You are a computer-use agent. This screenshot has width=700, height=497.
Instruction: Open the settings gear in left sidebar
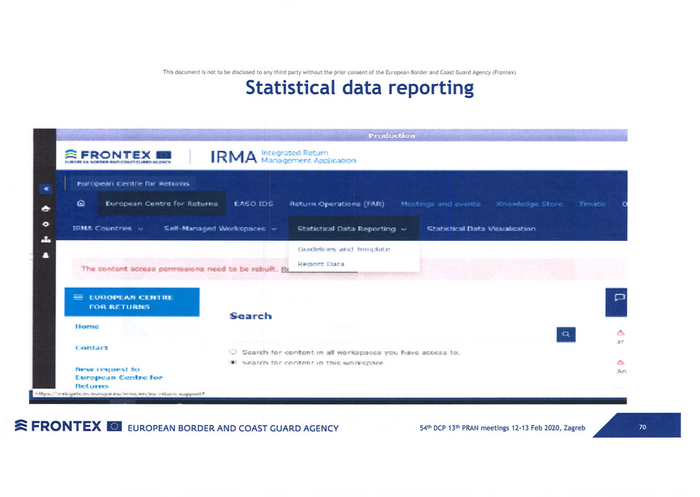coord(44,225)
